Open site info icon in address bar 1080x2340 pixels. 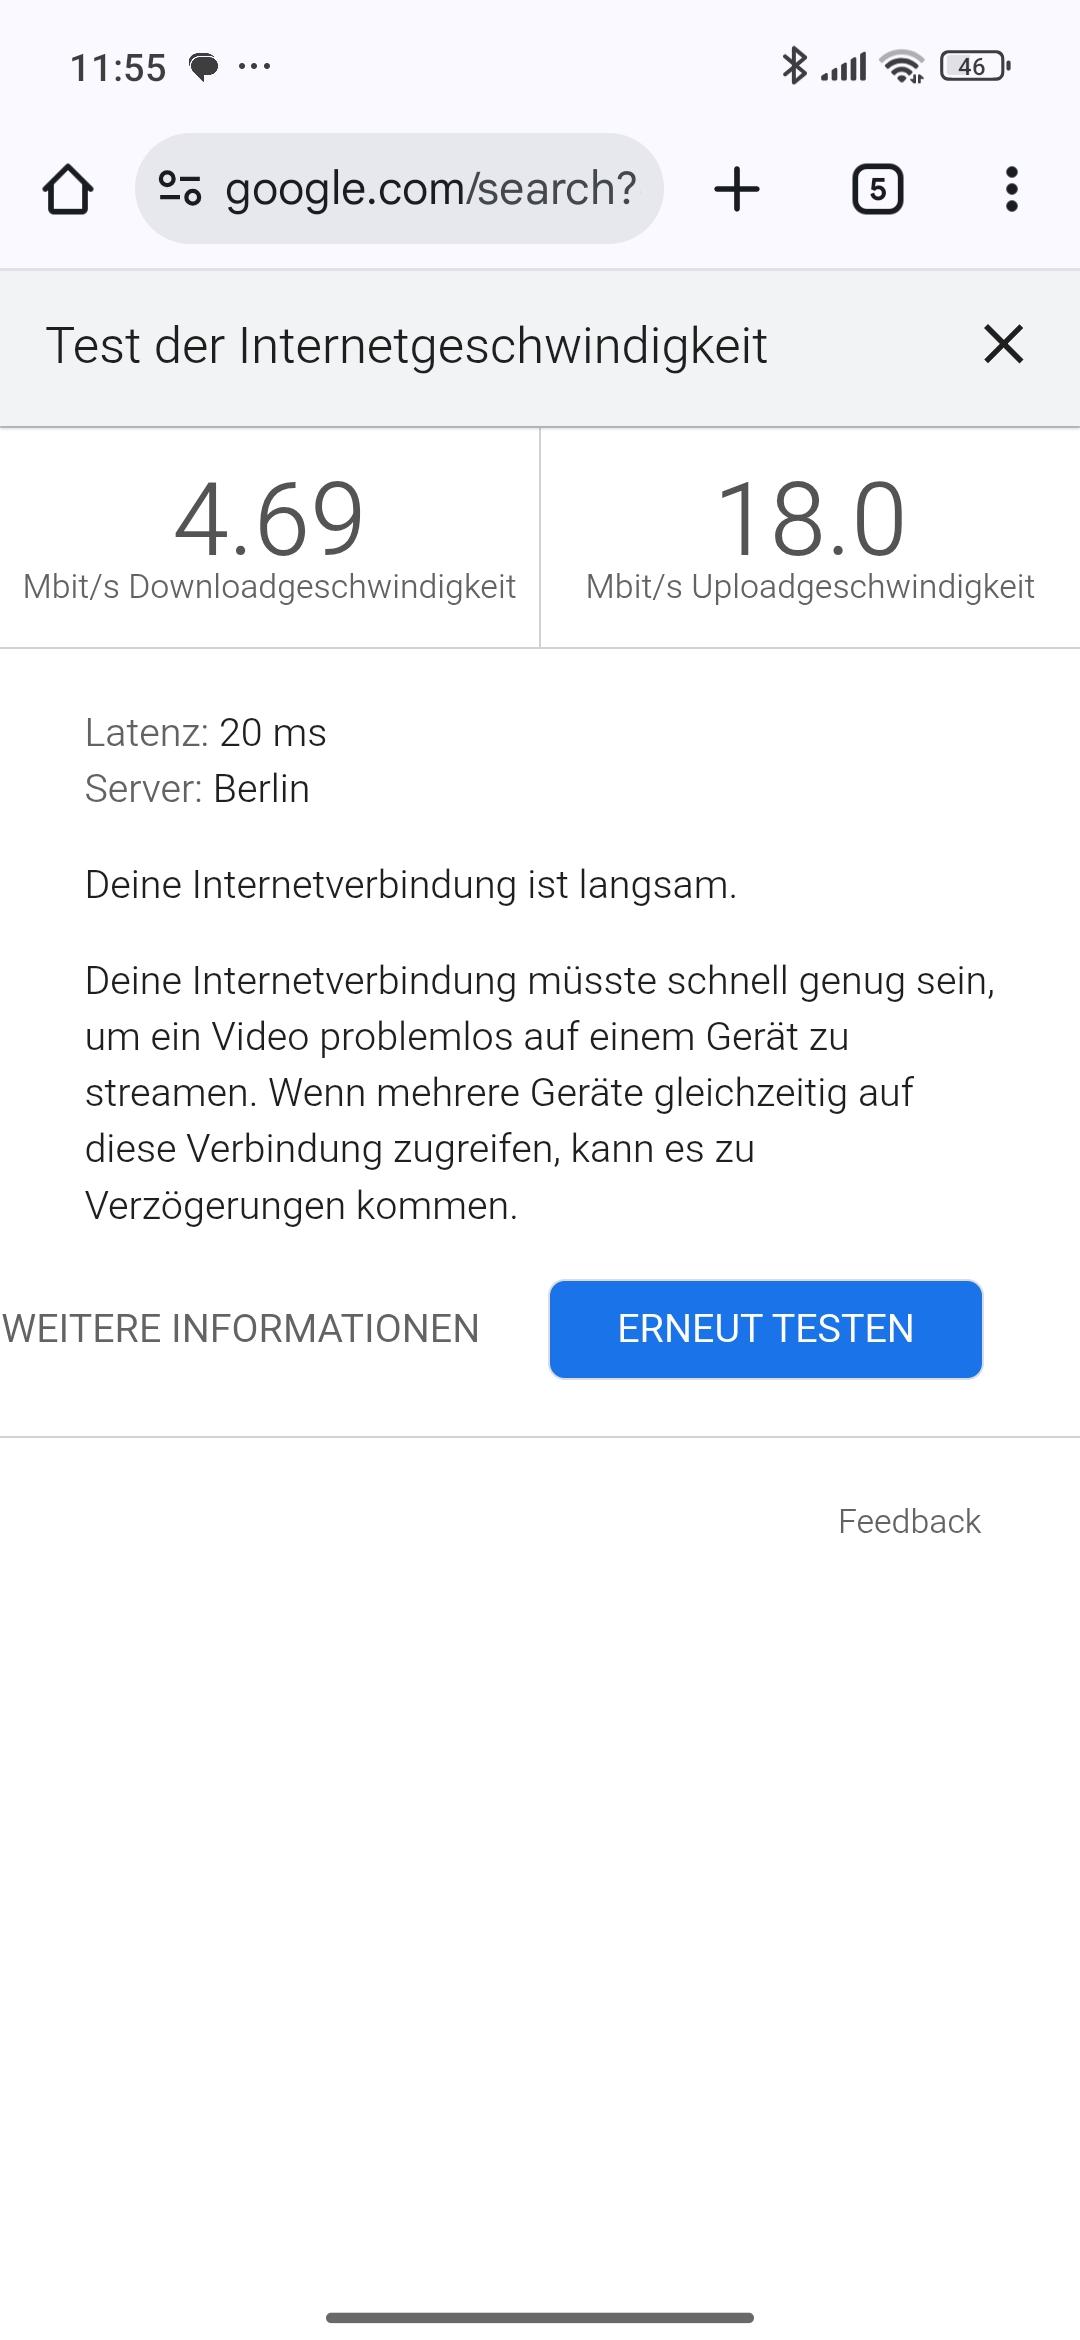click(180, 188)
